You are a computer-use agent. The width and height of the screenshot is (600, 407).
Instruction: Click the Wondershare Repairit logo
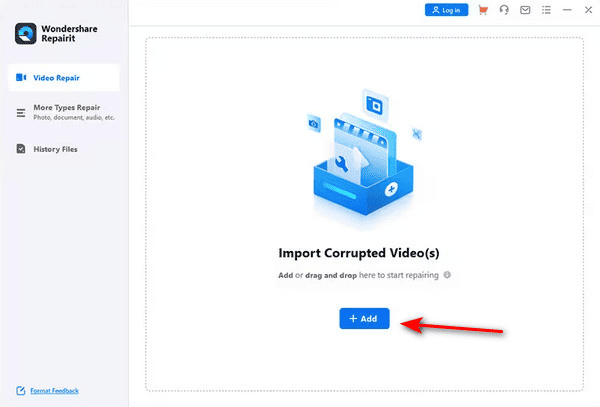[x=26, y=34]
